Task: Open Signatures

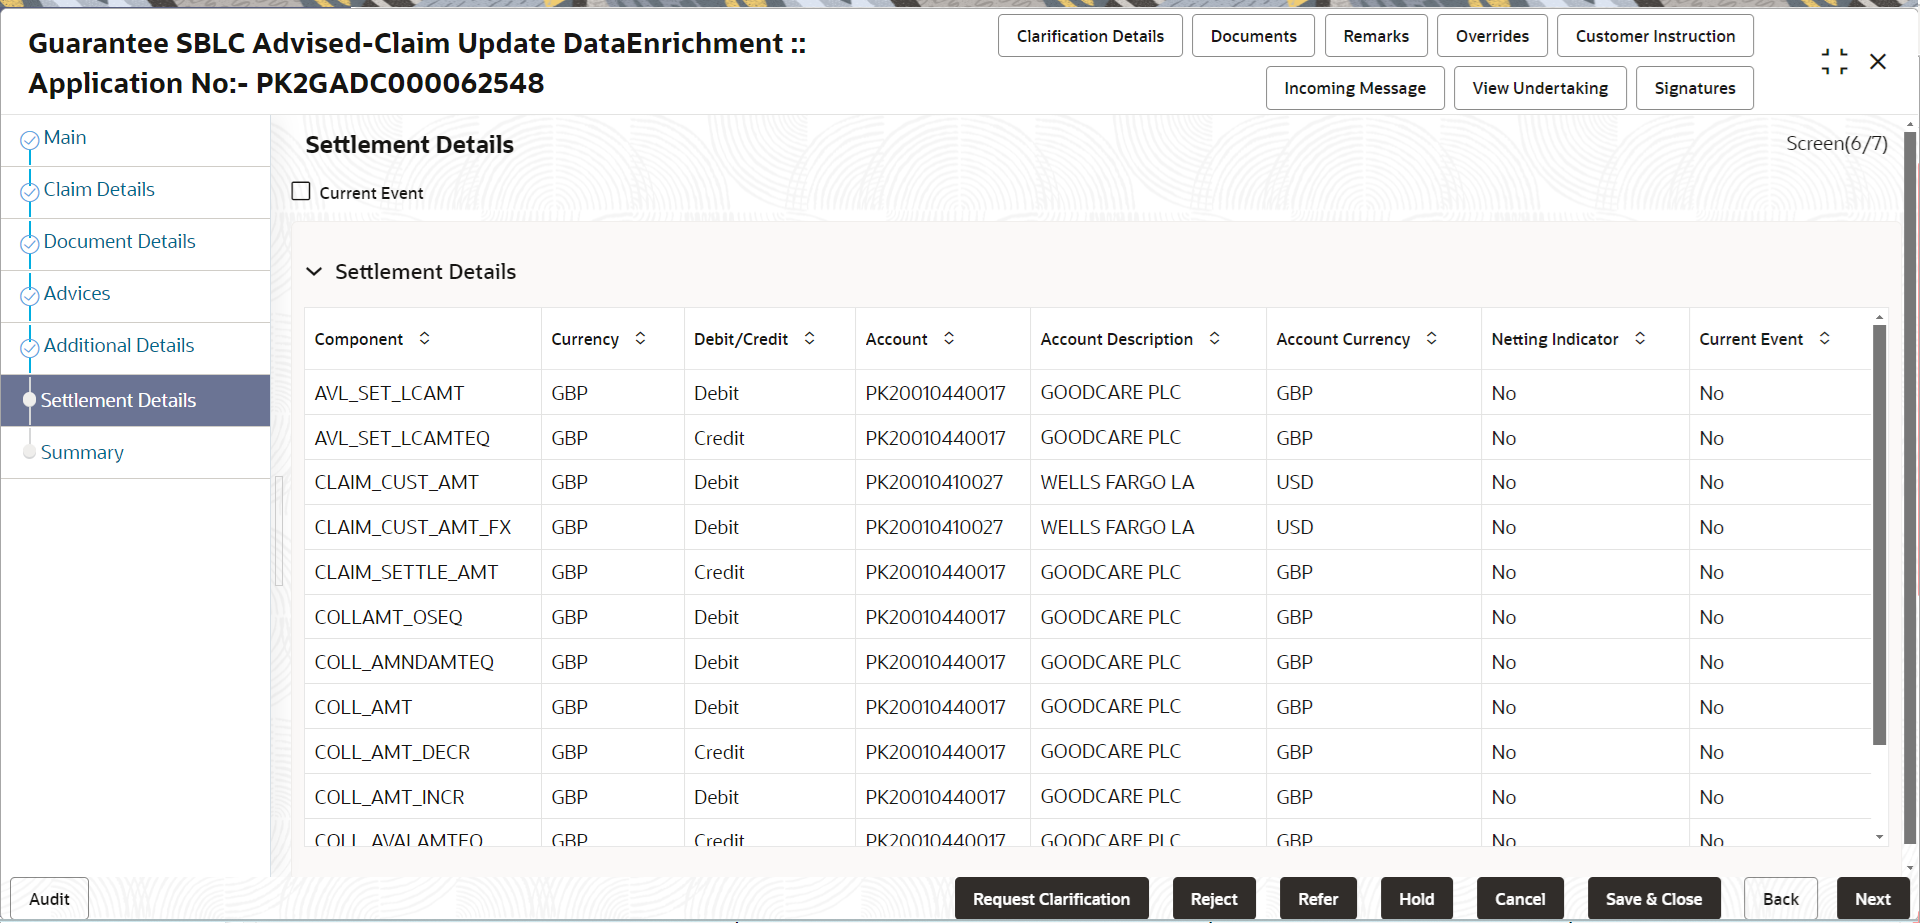Action: [x=1695, y=88]
